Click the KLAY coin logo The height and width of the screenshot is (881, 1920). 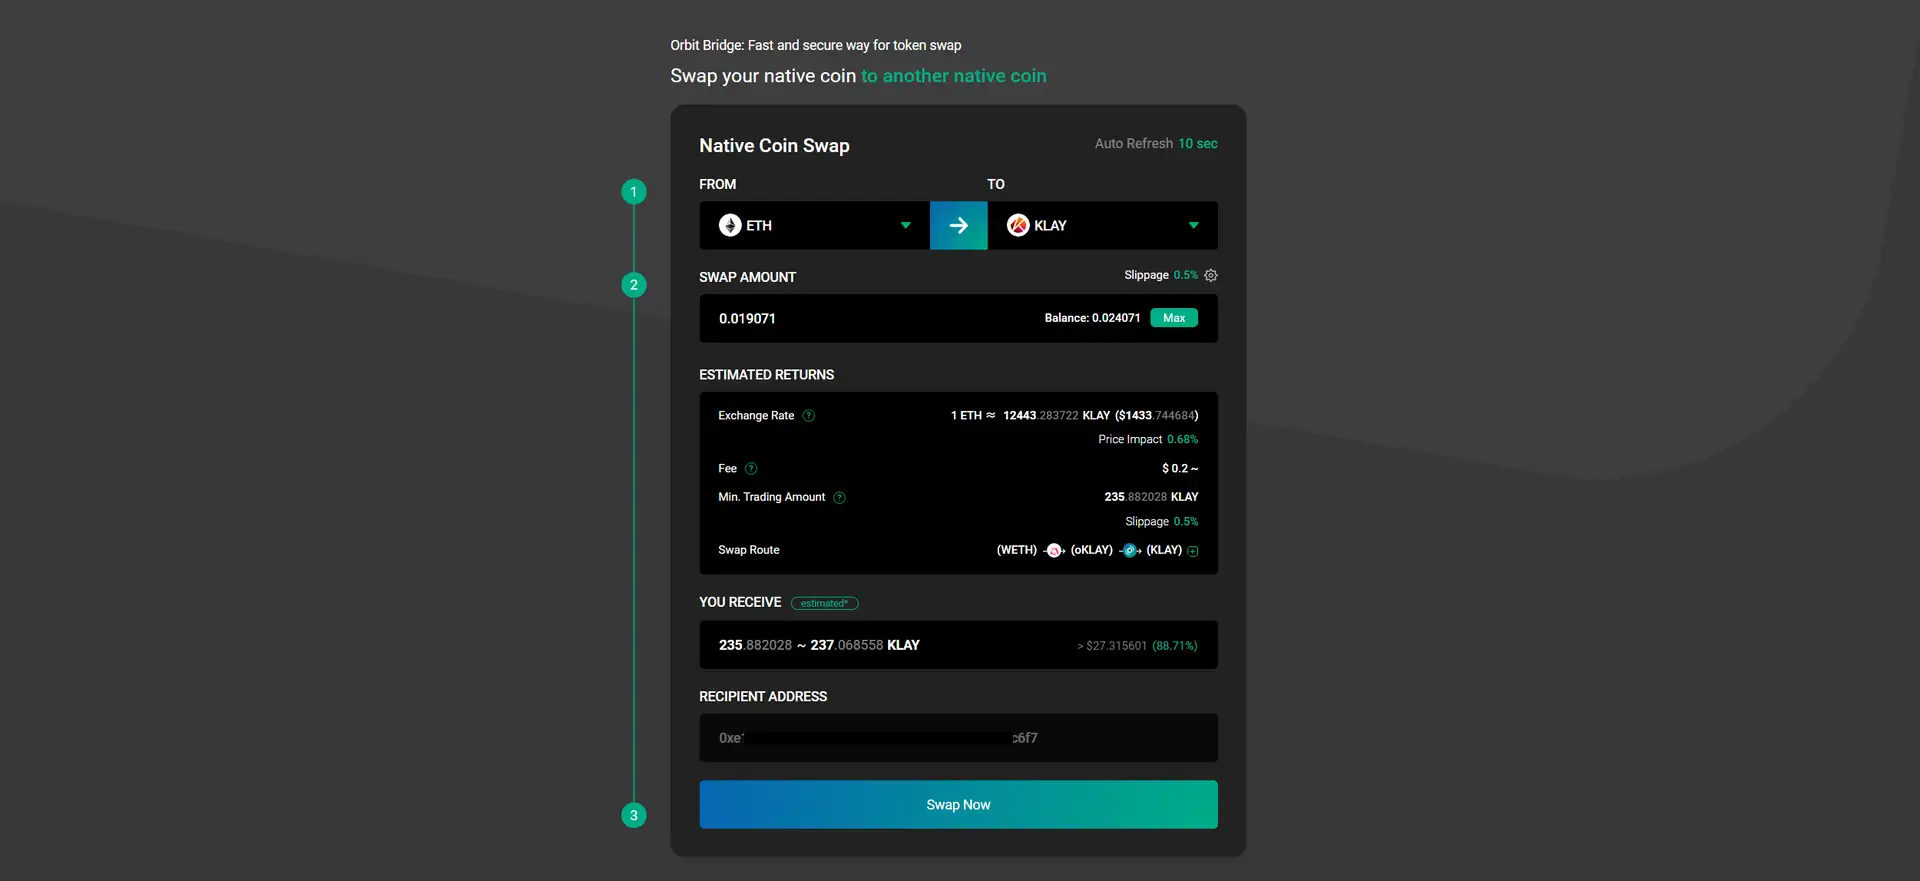click(x=1018, y=226)
